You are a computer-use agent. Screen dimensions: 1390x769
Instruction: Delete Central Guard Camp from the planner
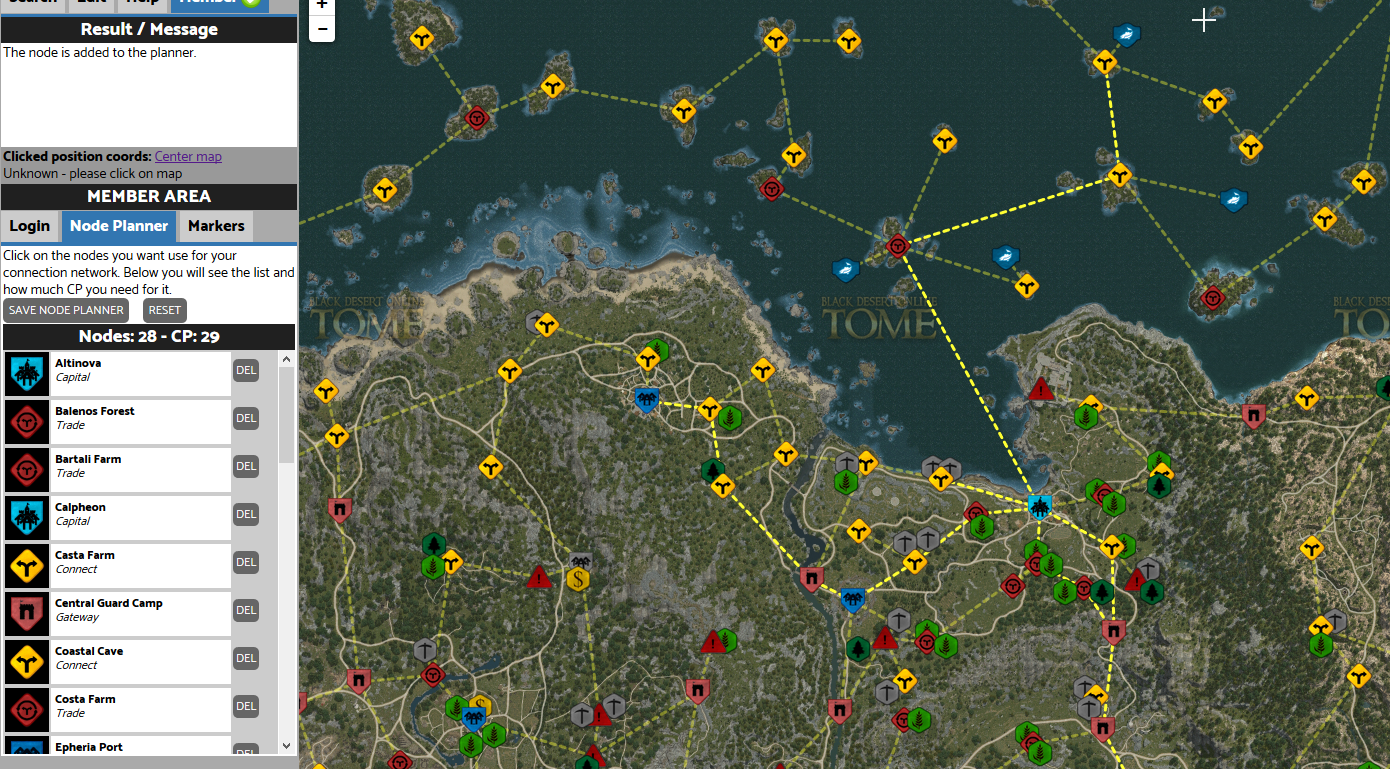[246, 610]
